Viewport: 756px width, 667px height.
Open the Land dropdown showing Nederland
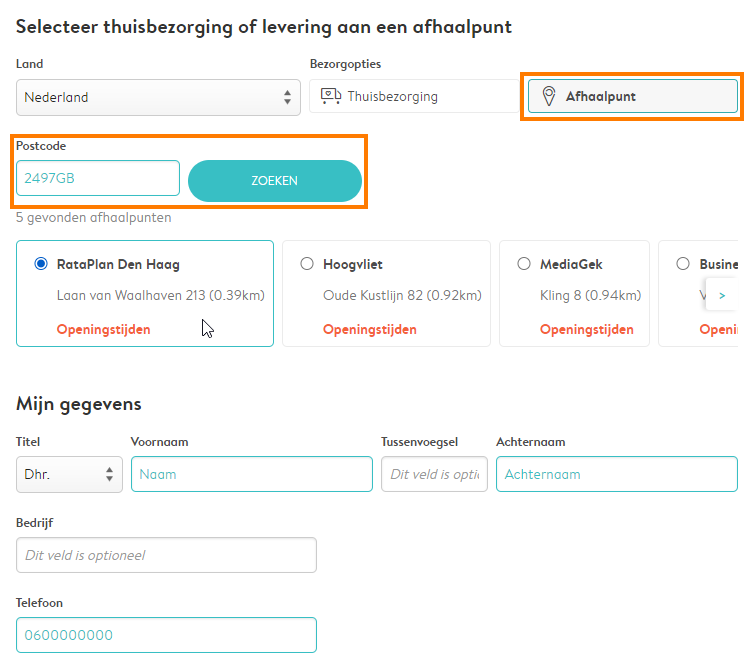[158, 97]
